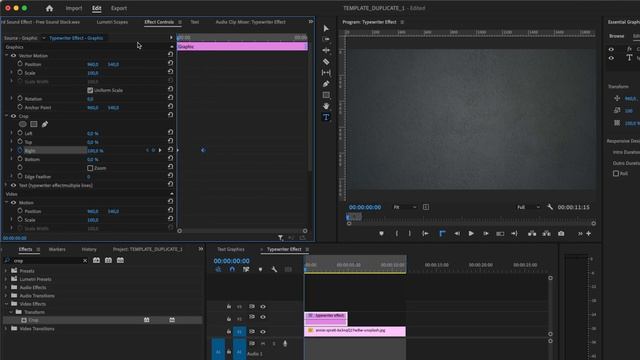Click Mark In in Program Monitor
This screenshot has height=360, width=640.
(x=397, y=233)
